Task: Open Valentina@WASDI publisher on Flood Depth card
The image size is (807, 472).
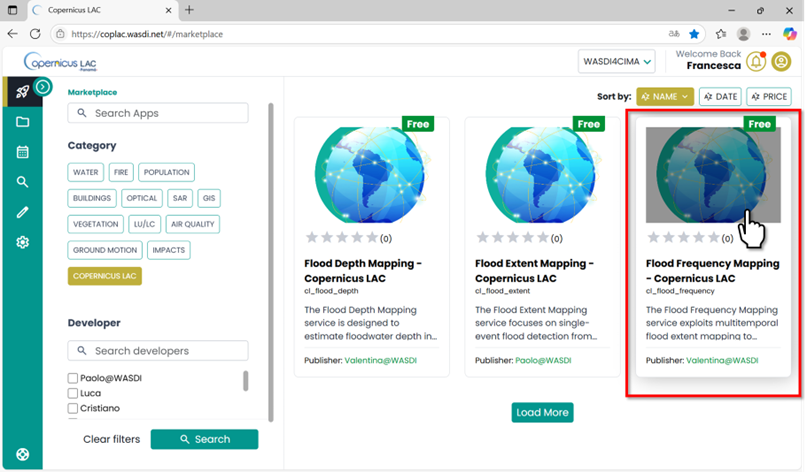Action: pos(380,360)
